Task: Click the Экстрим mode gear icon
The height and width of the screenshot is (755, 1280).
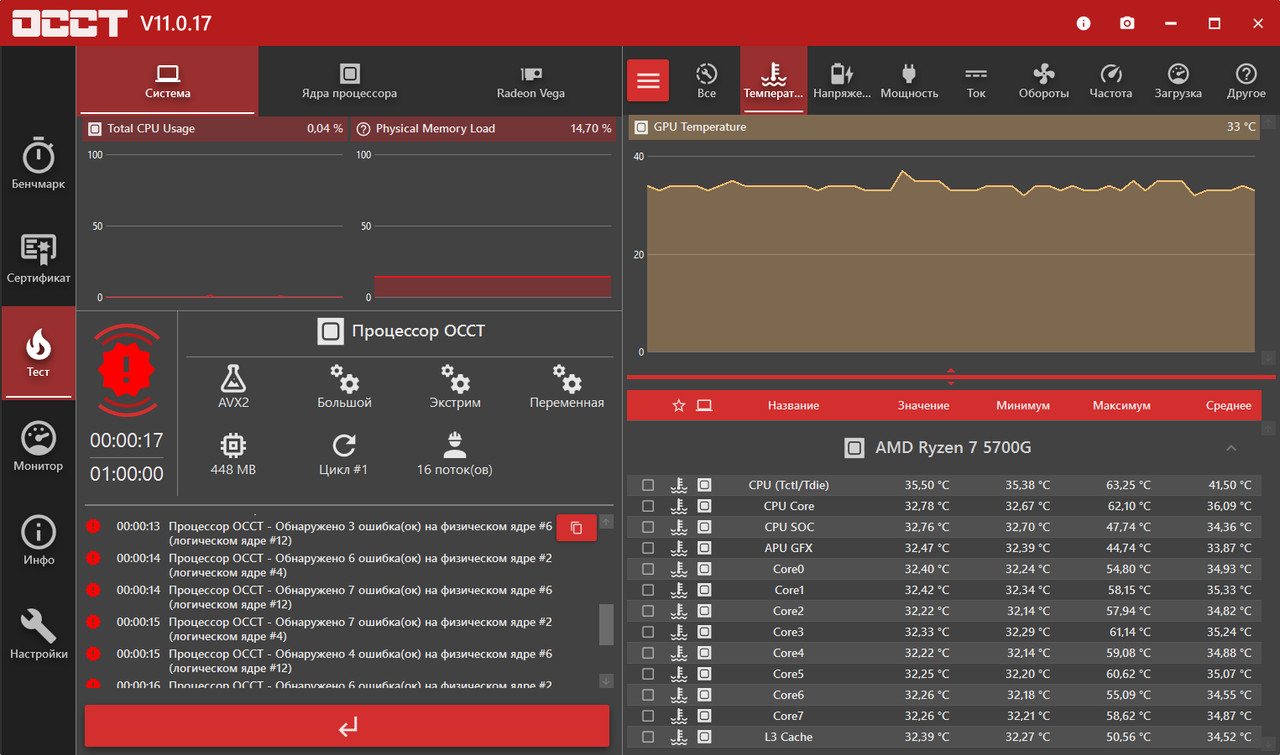Action: point(455,378)
